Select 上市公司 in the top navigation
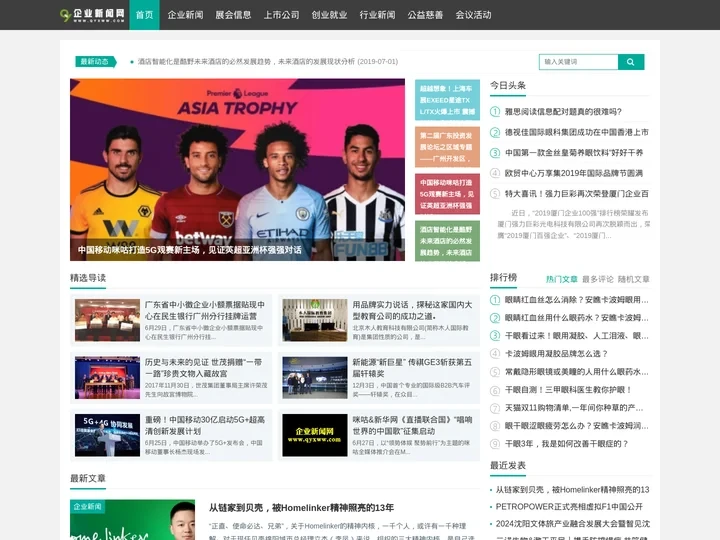The height and width of the screenshot is (540, 720). 281,15
